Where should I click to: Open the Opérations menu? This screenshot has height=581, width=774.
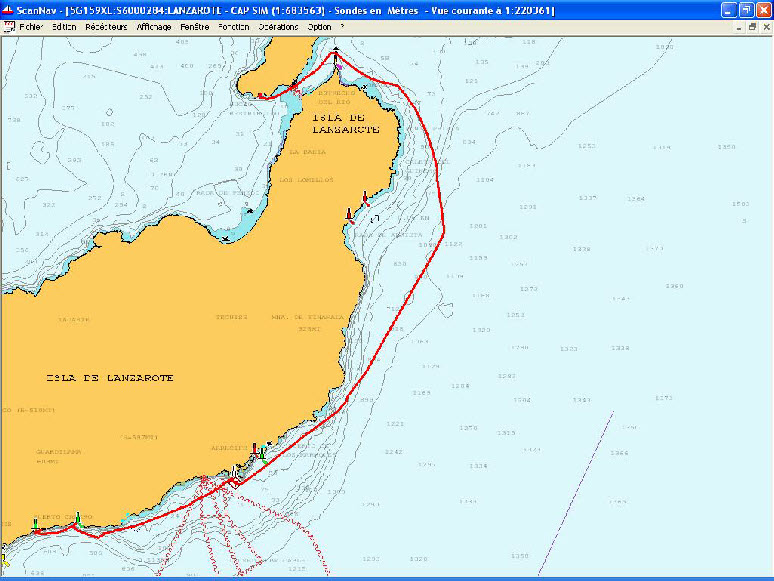(x=278, y=27)
